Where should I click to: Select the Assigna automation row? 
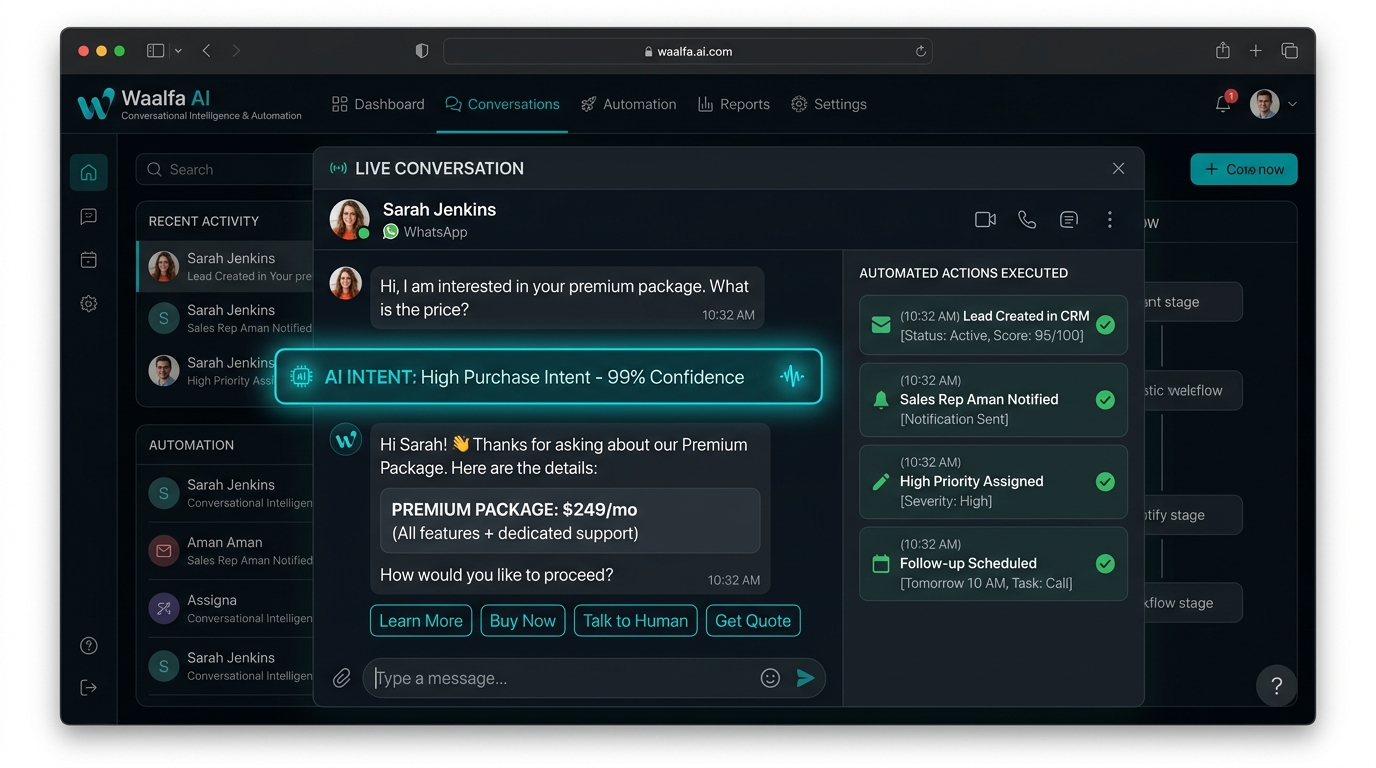point(226,608)
